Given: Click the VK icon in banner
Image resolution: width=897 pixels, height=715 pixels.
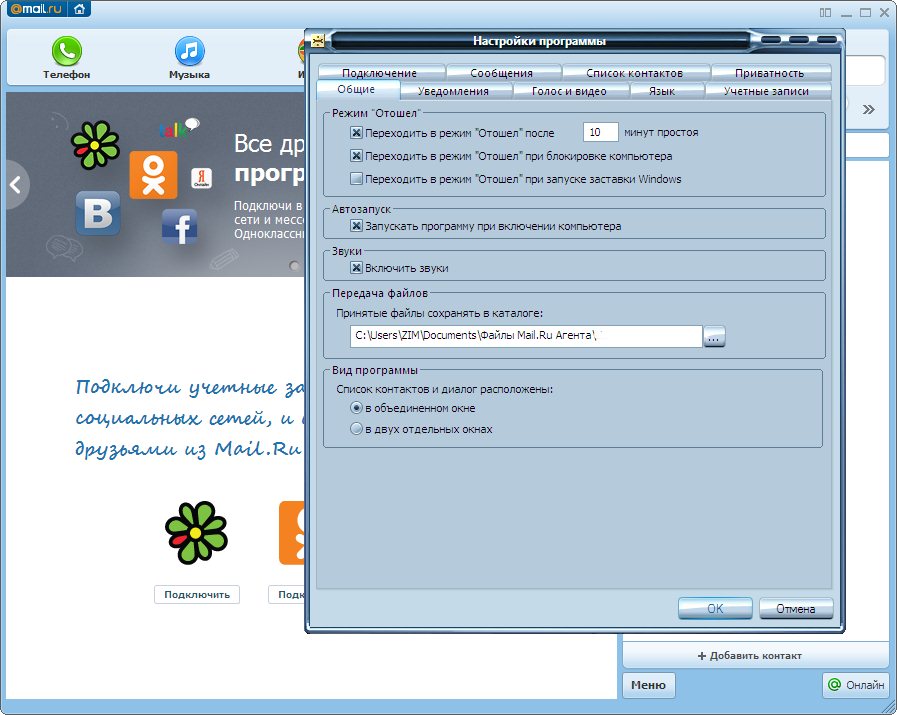Looking at the screenshot, I should [x=98, y=214].
